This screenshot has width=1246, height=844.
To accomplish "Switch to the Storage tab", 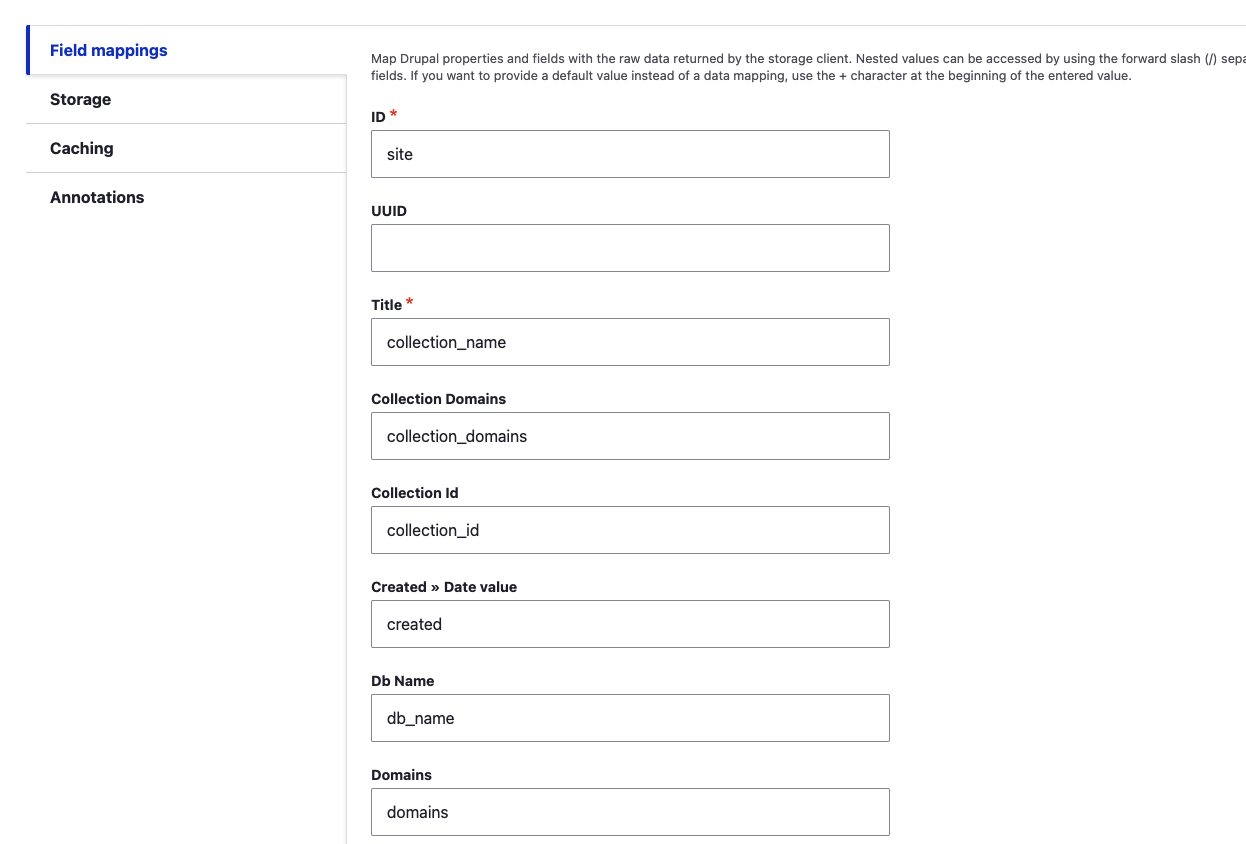I will [x=80, y=99].
